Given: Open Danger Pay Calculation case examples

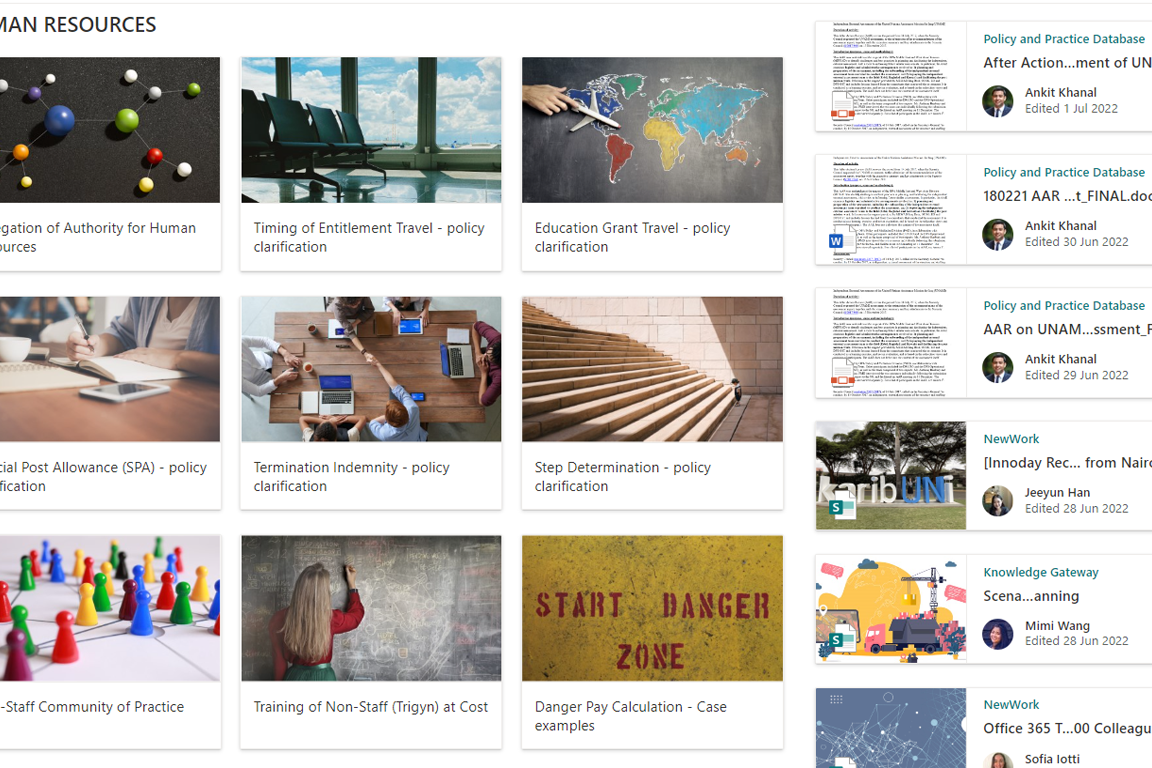Looking at the screenshot, I should pos(630,715).
